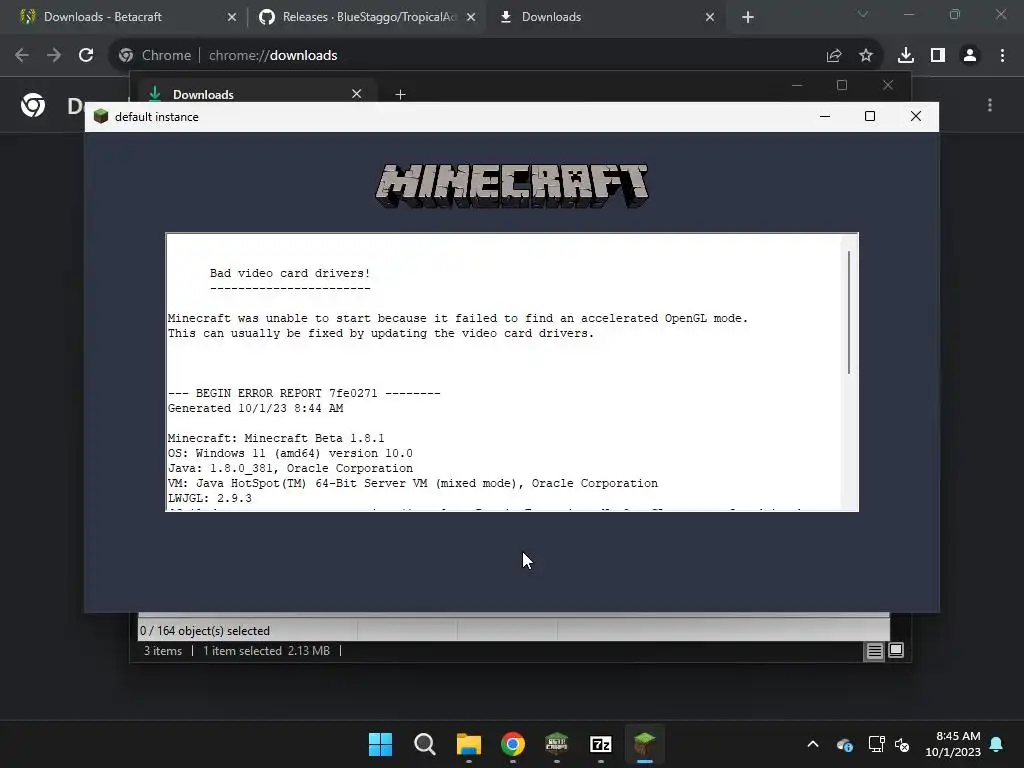Select Downloads tab in File Explorer window

tap(255, 94)
